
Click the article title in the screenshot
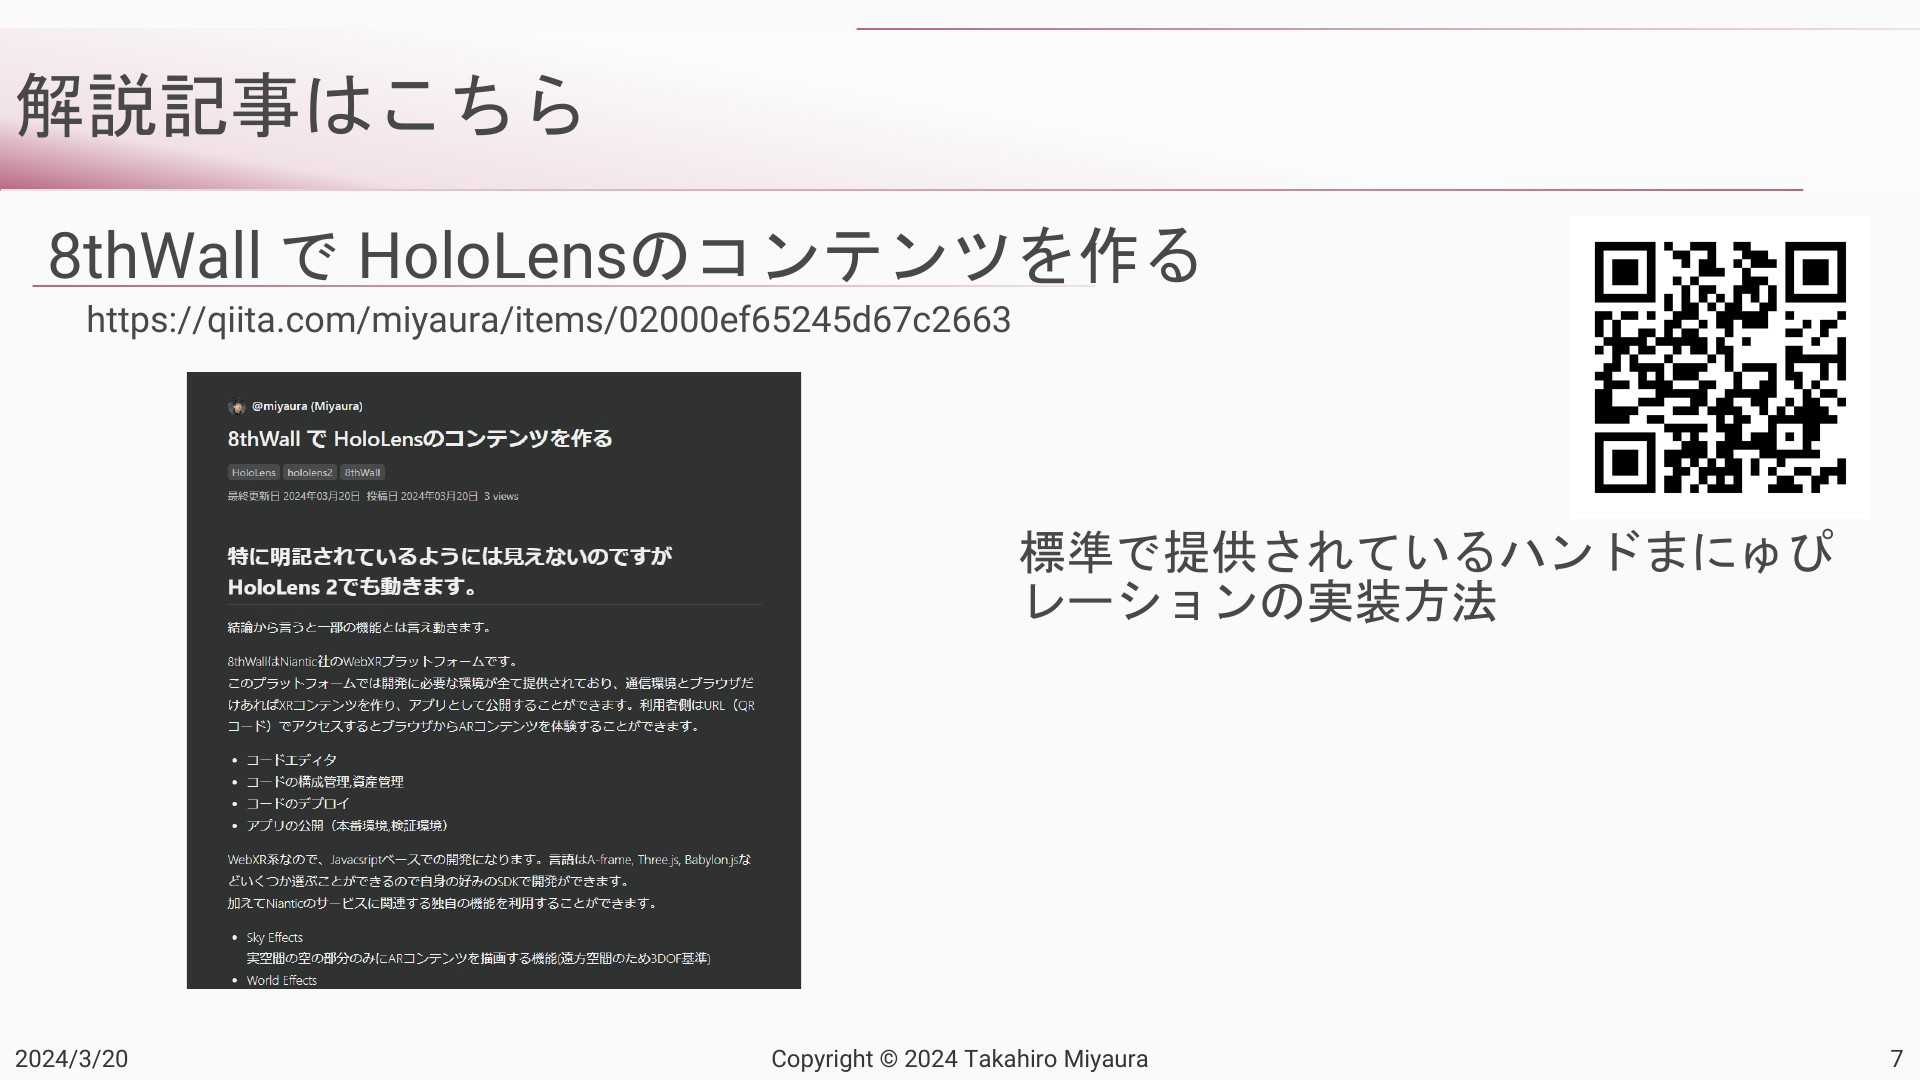click(x=420, y=438)
